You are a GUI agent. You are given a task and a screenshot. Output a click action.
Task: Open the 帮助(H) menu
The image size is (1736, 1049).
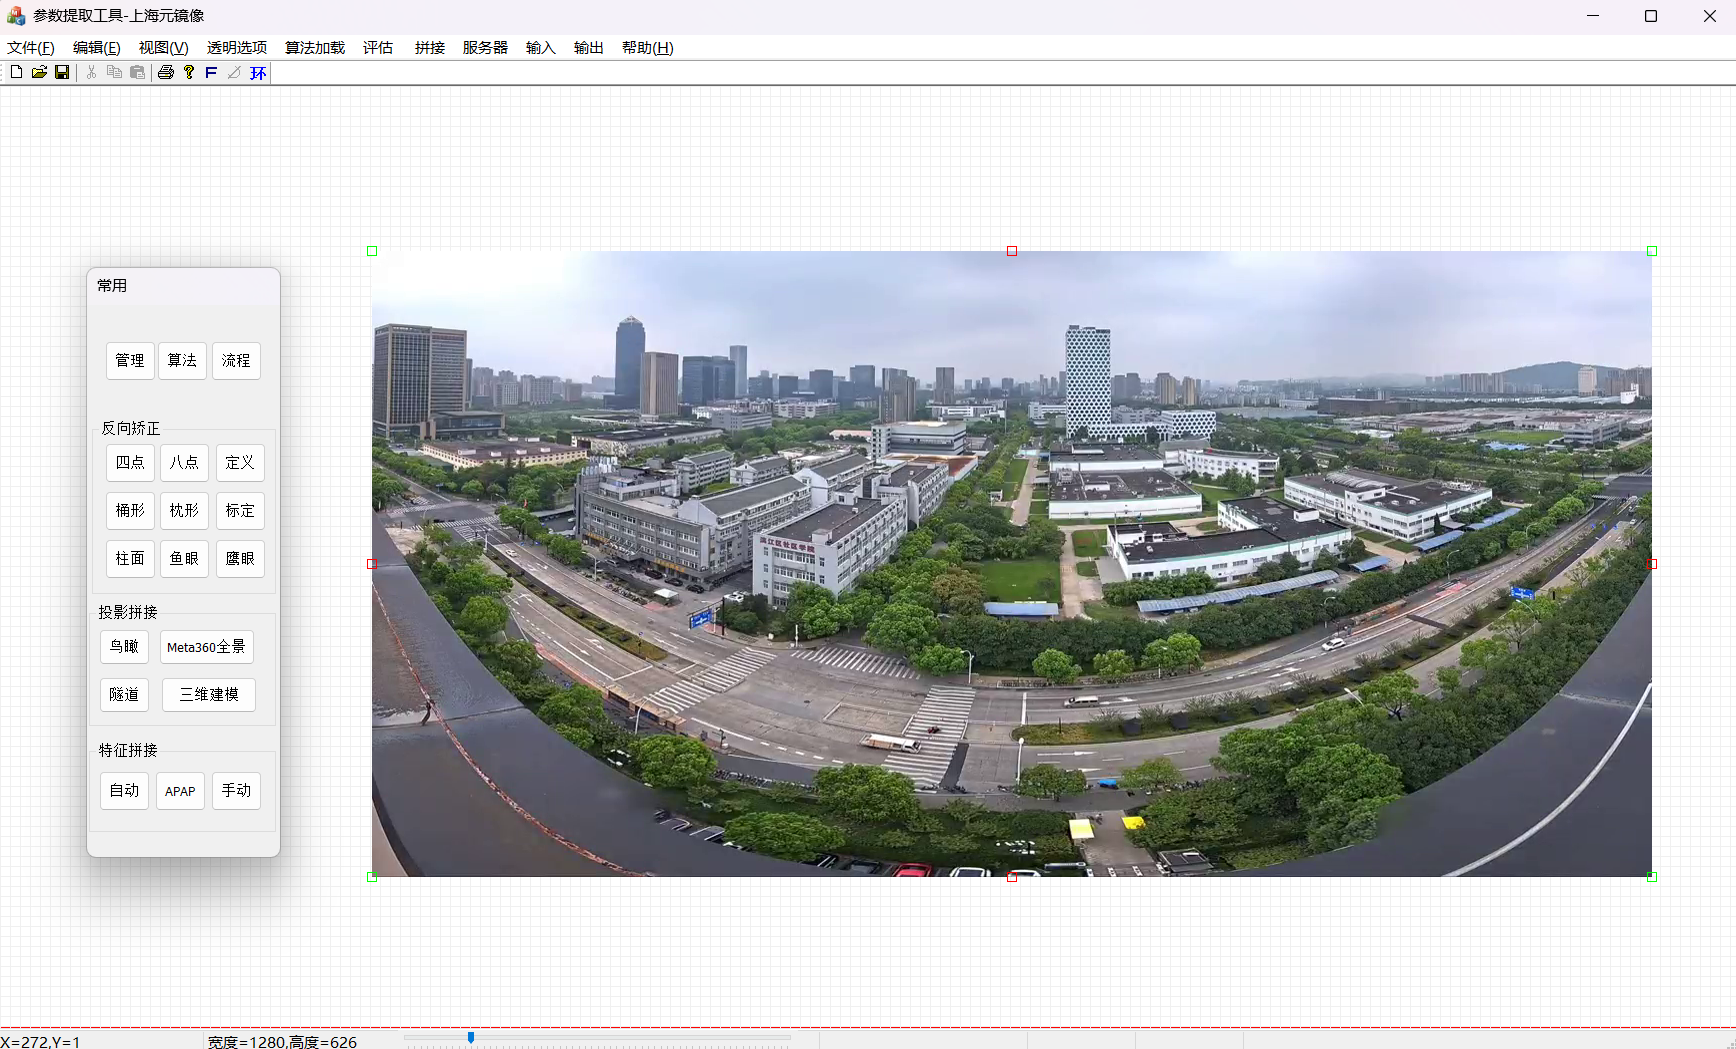tap(648, 48)
